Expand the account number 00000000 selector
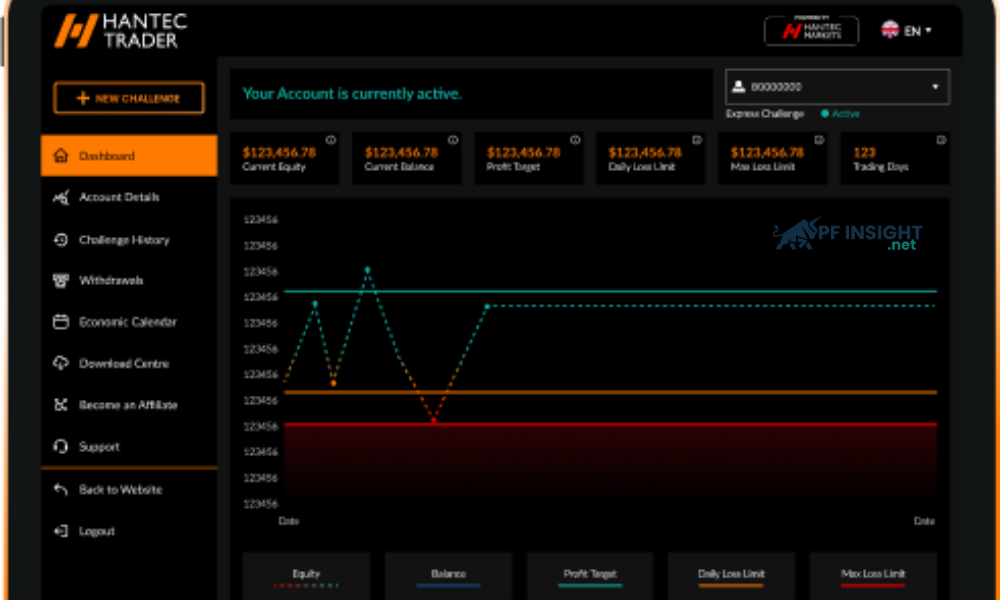Viewport: 1000px width, 600px height. coord(837,87)
